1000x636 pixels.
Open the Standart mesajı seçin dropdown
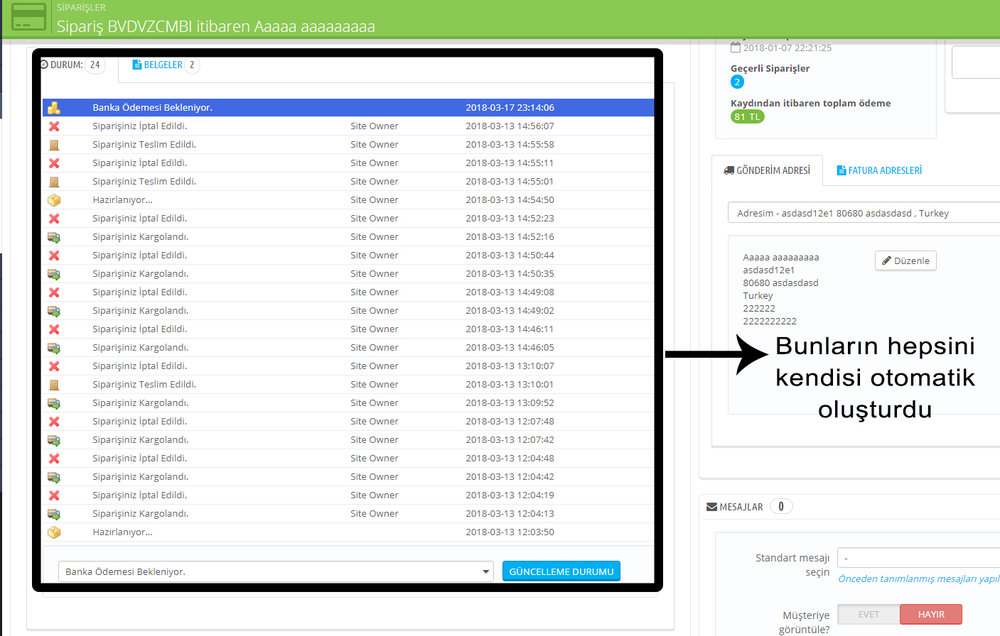coord(918,558)
